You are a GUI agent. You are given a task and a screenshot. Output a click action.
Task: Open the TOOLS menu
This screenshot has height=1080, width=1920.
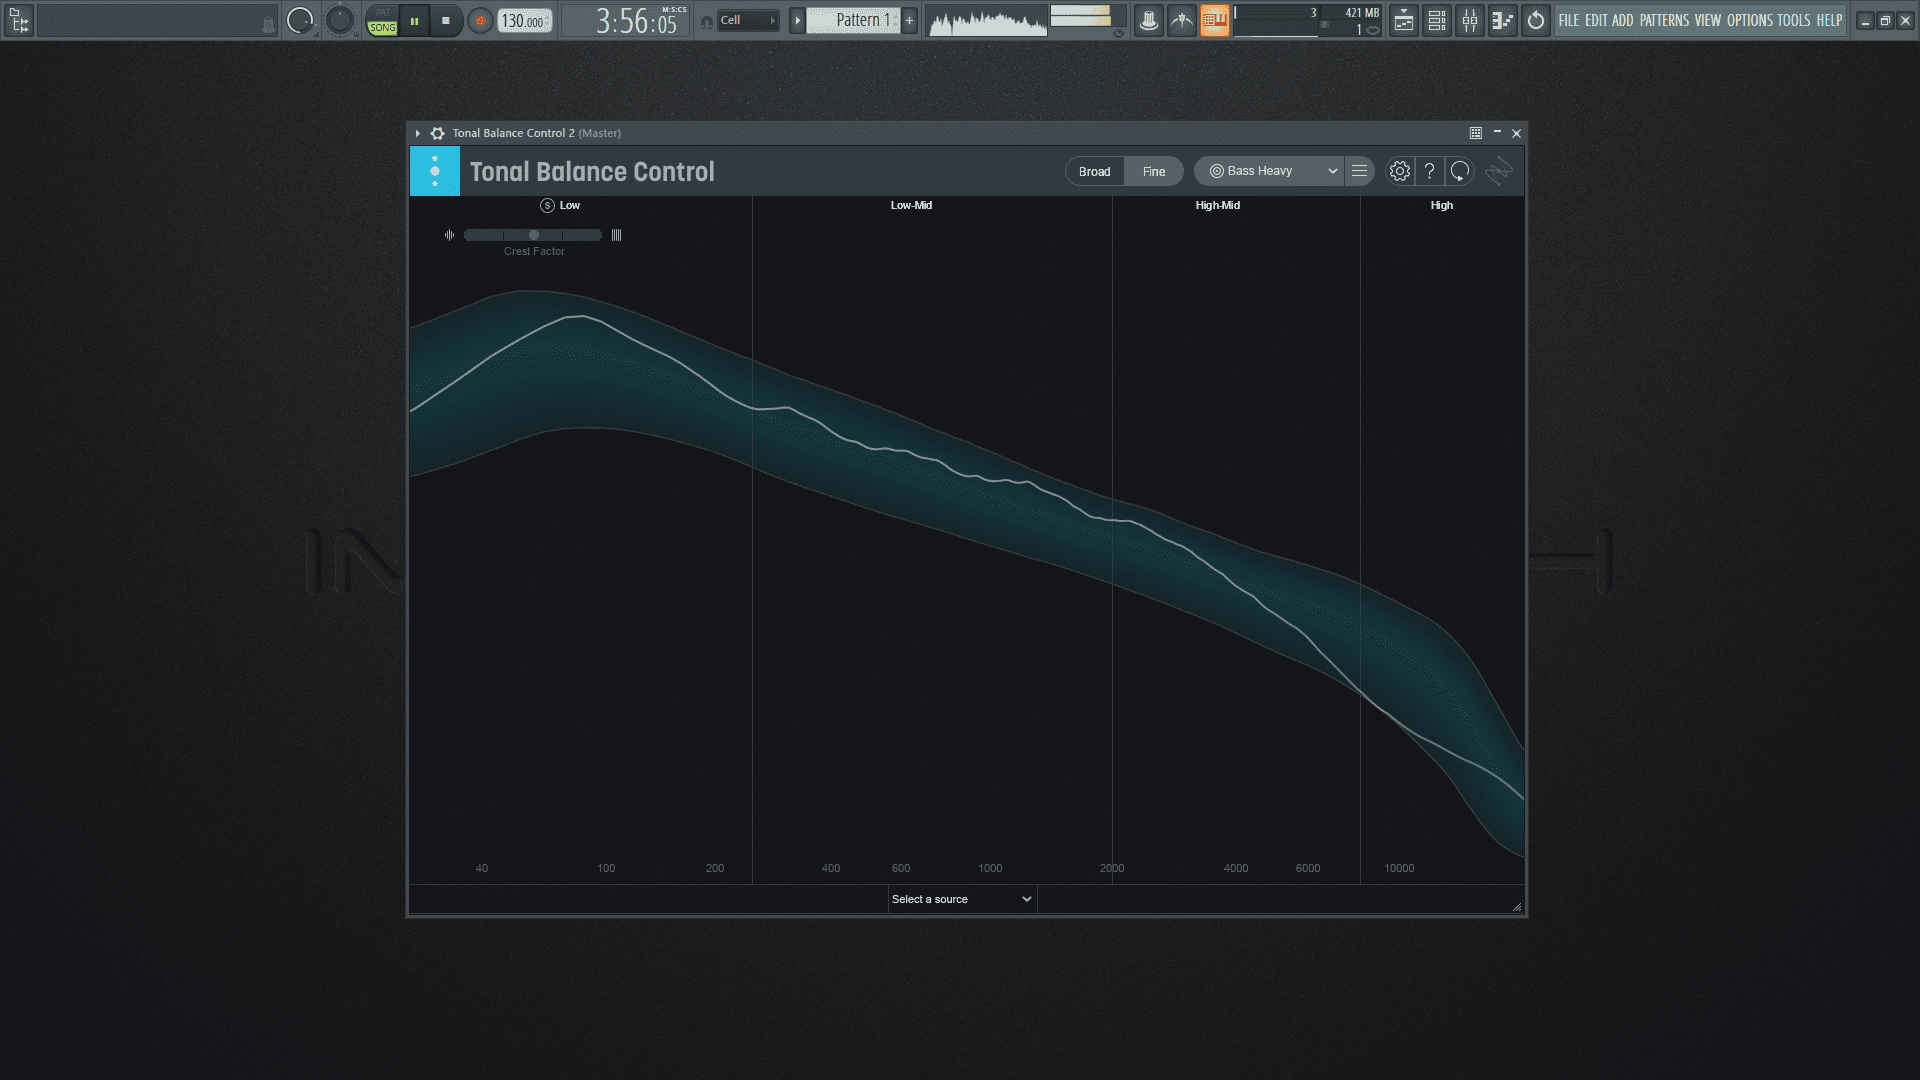pos(1794,20)
